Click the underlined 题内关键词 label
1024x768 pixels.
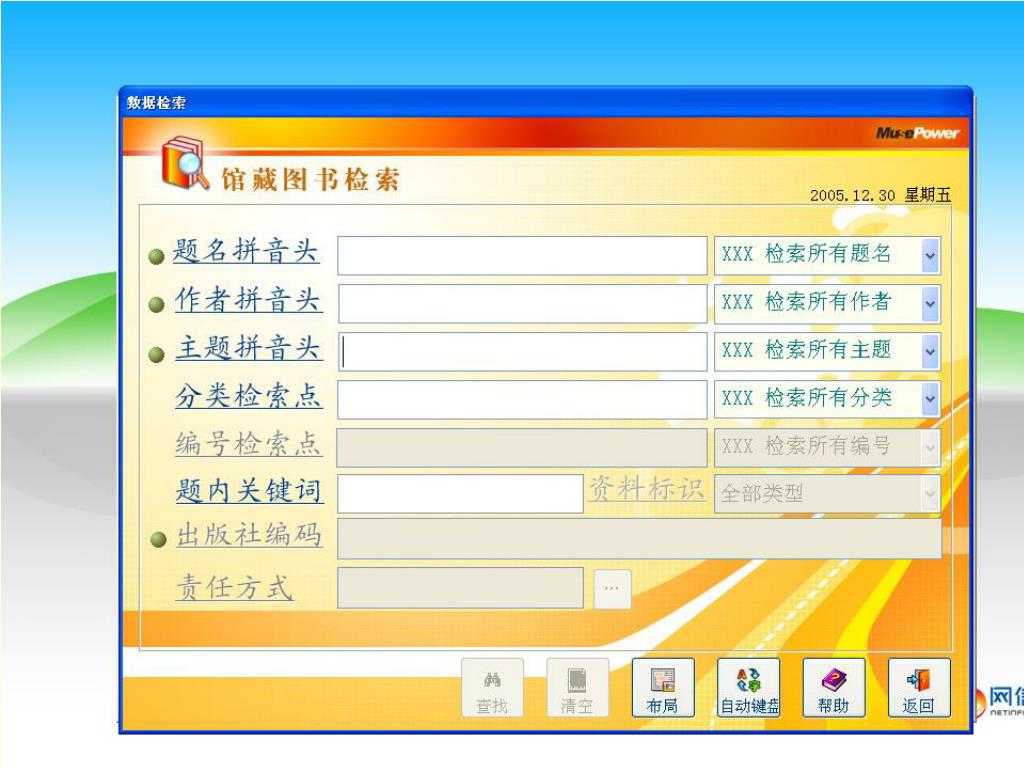point(248,490)
